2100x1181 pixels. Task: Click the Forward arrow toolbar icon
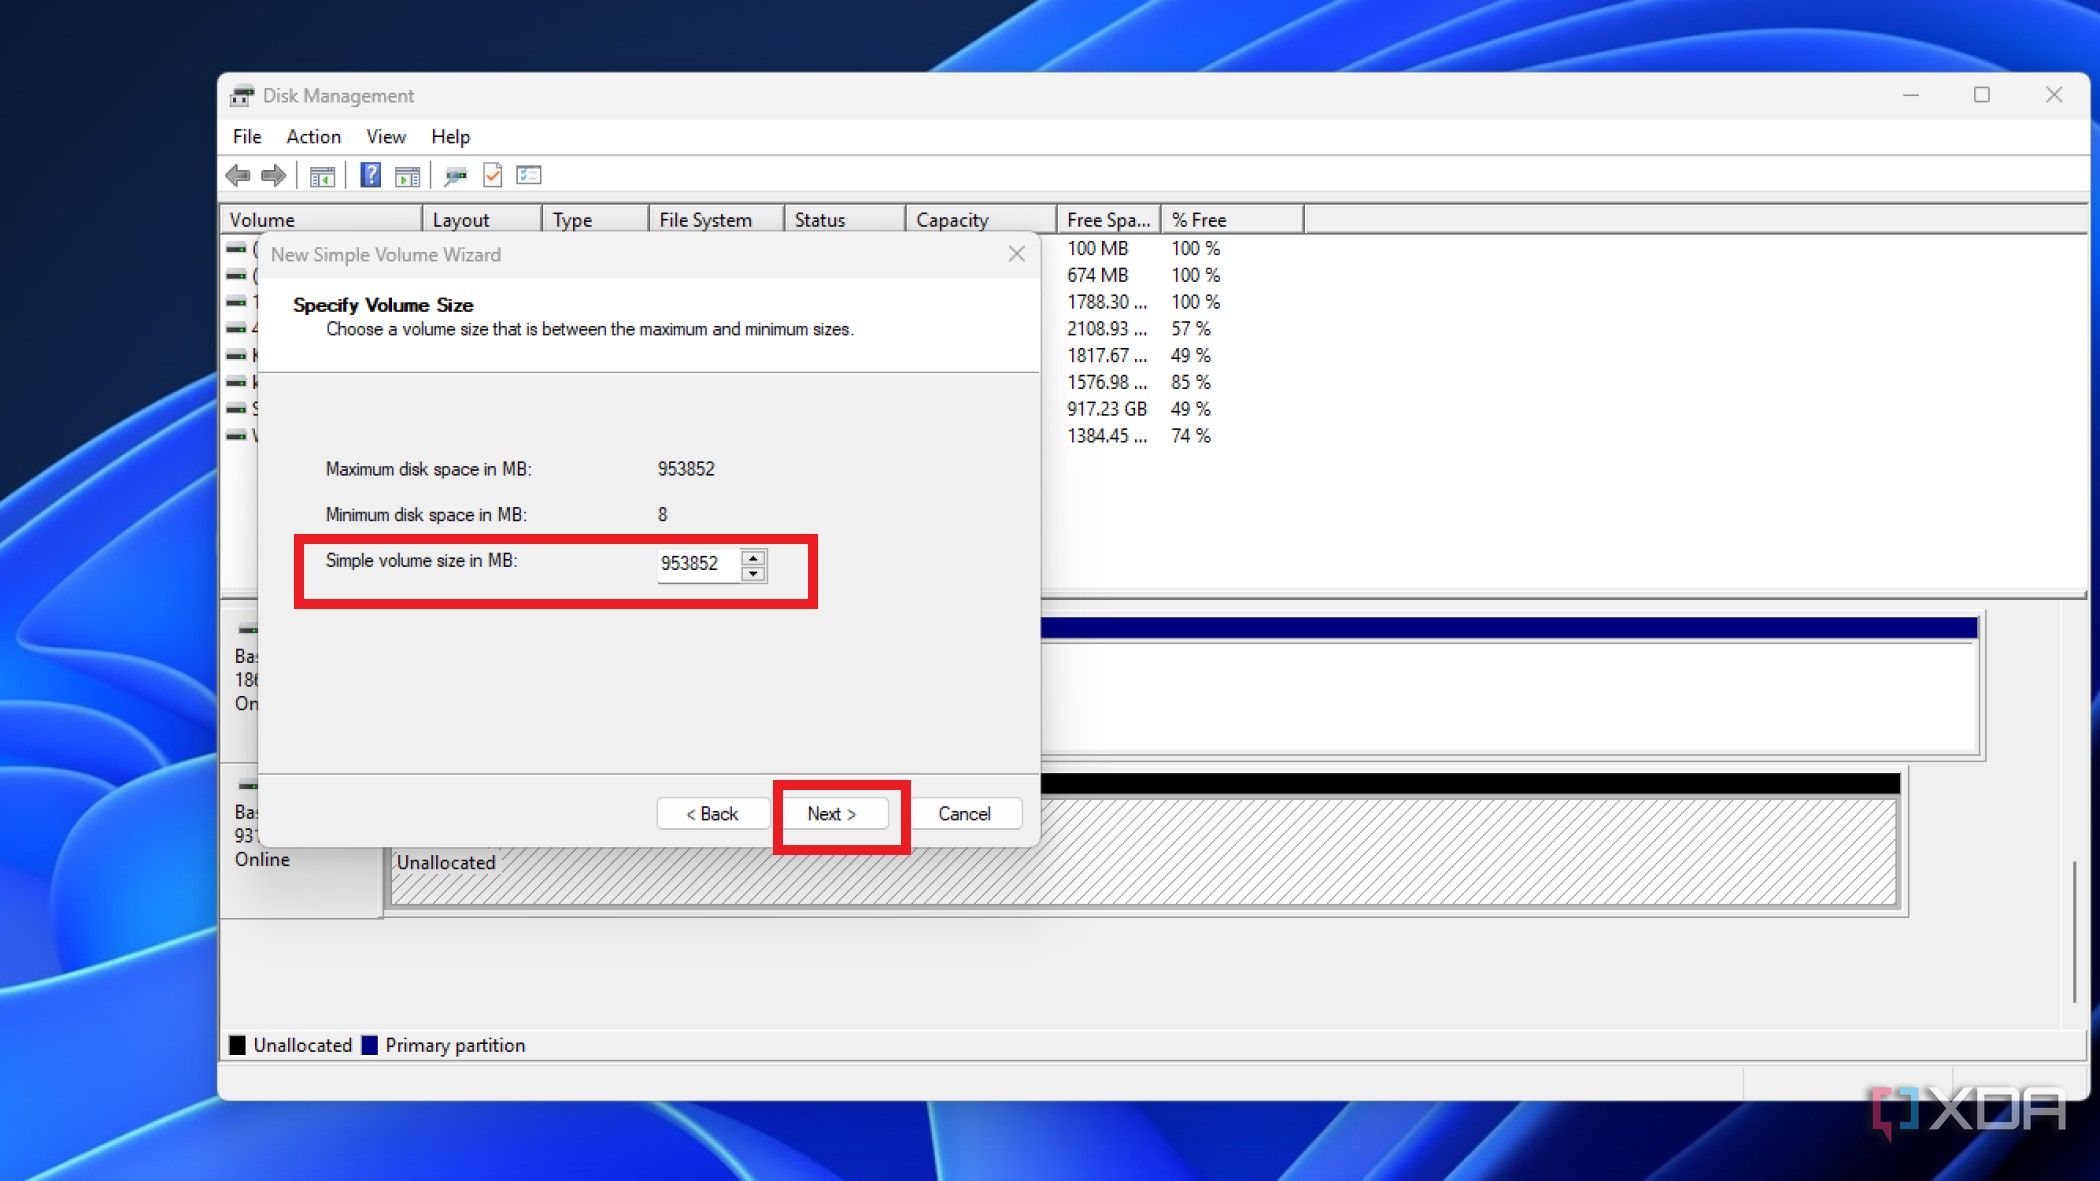click(x=273, y=176)
